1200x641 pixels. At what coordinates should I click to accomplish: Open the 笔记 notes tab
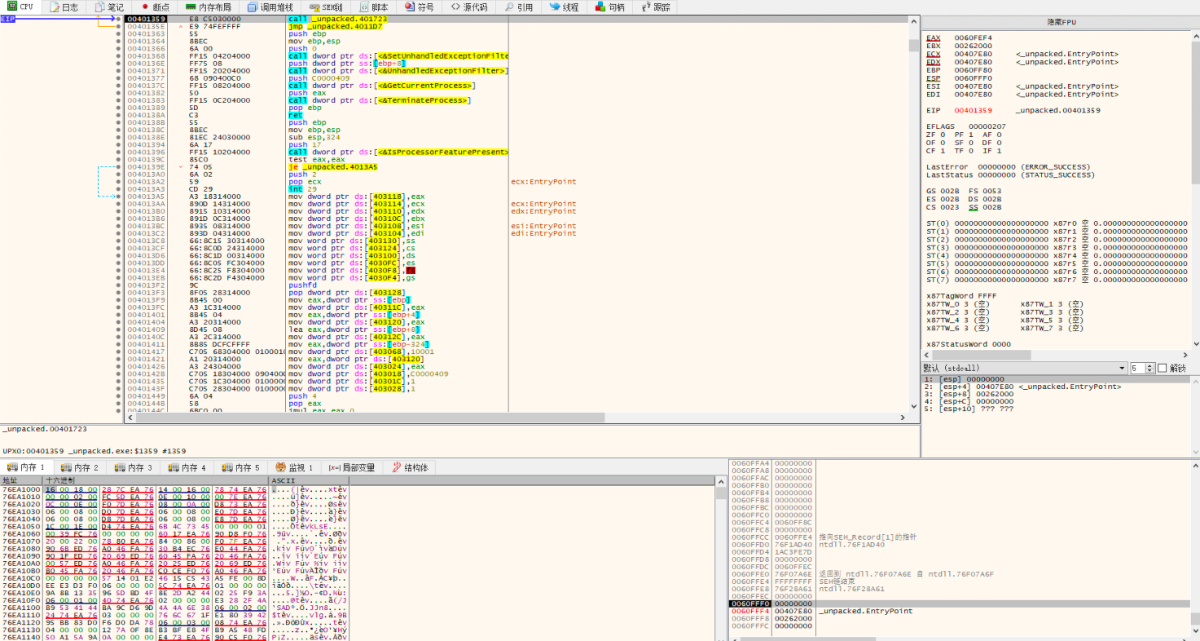(109, 7)
